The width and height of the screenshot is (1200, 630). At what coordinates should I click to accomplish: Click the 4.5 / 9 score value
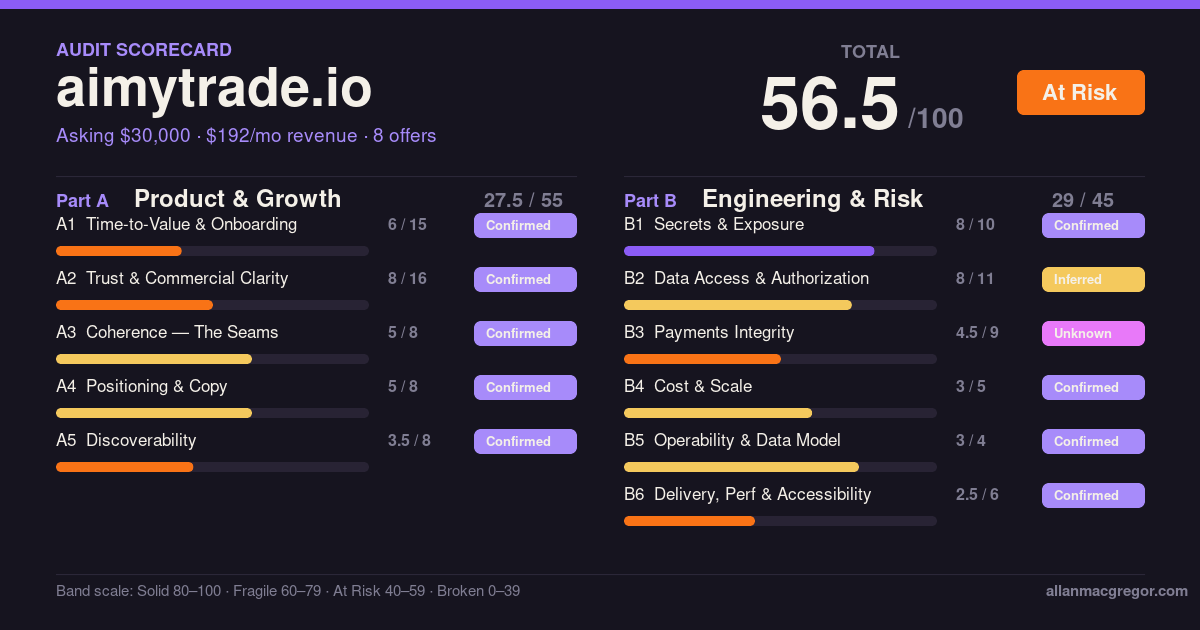coord(977,333)
